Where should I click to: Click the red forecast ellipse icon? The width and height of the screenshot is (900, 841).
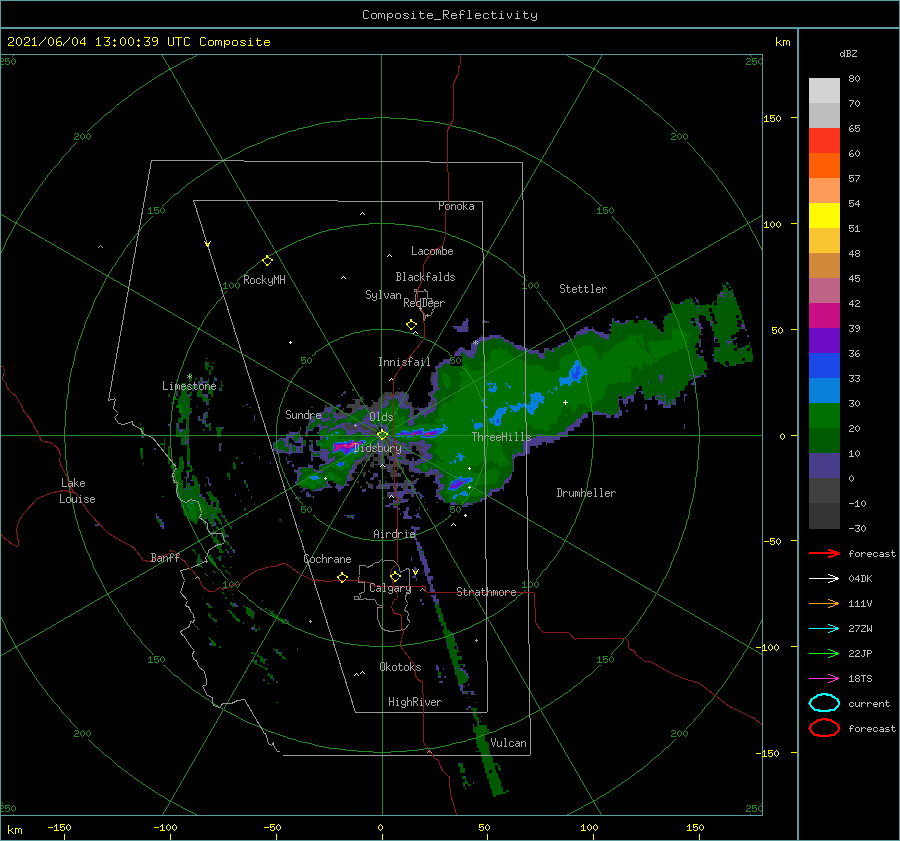(x=824, y=728)
